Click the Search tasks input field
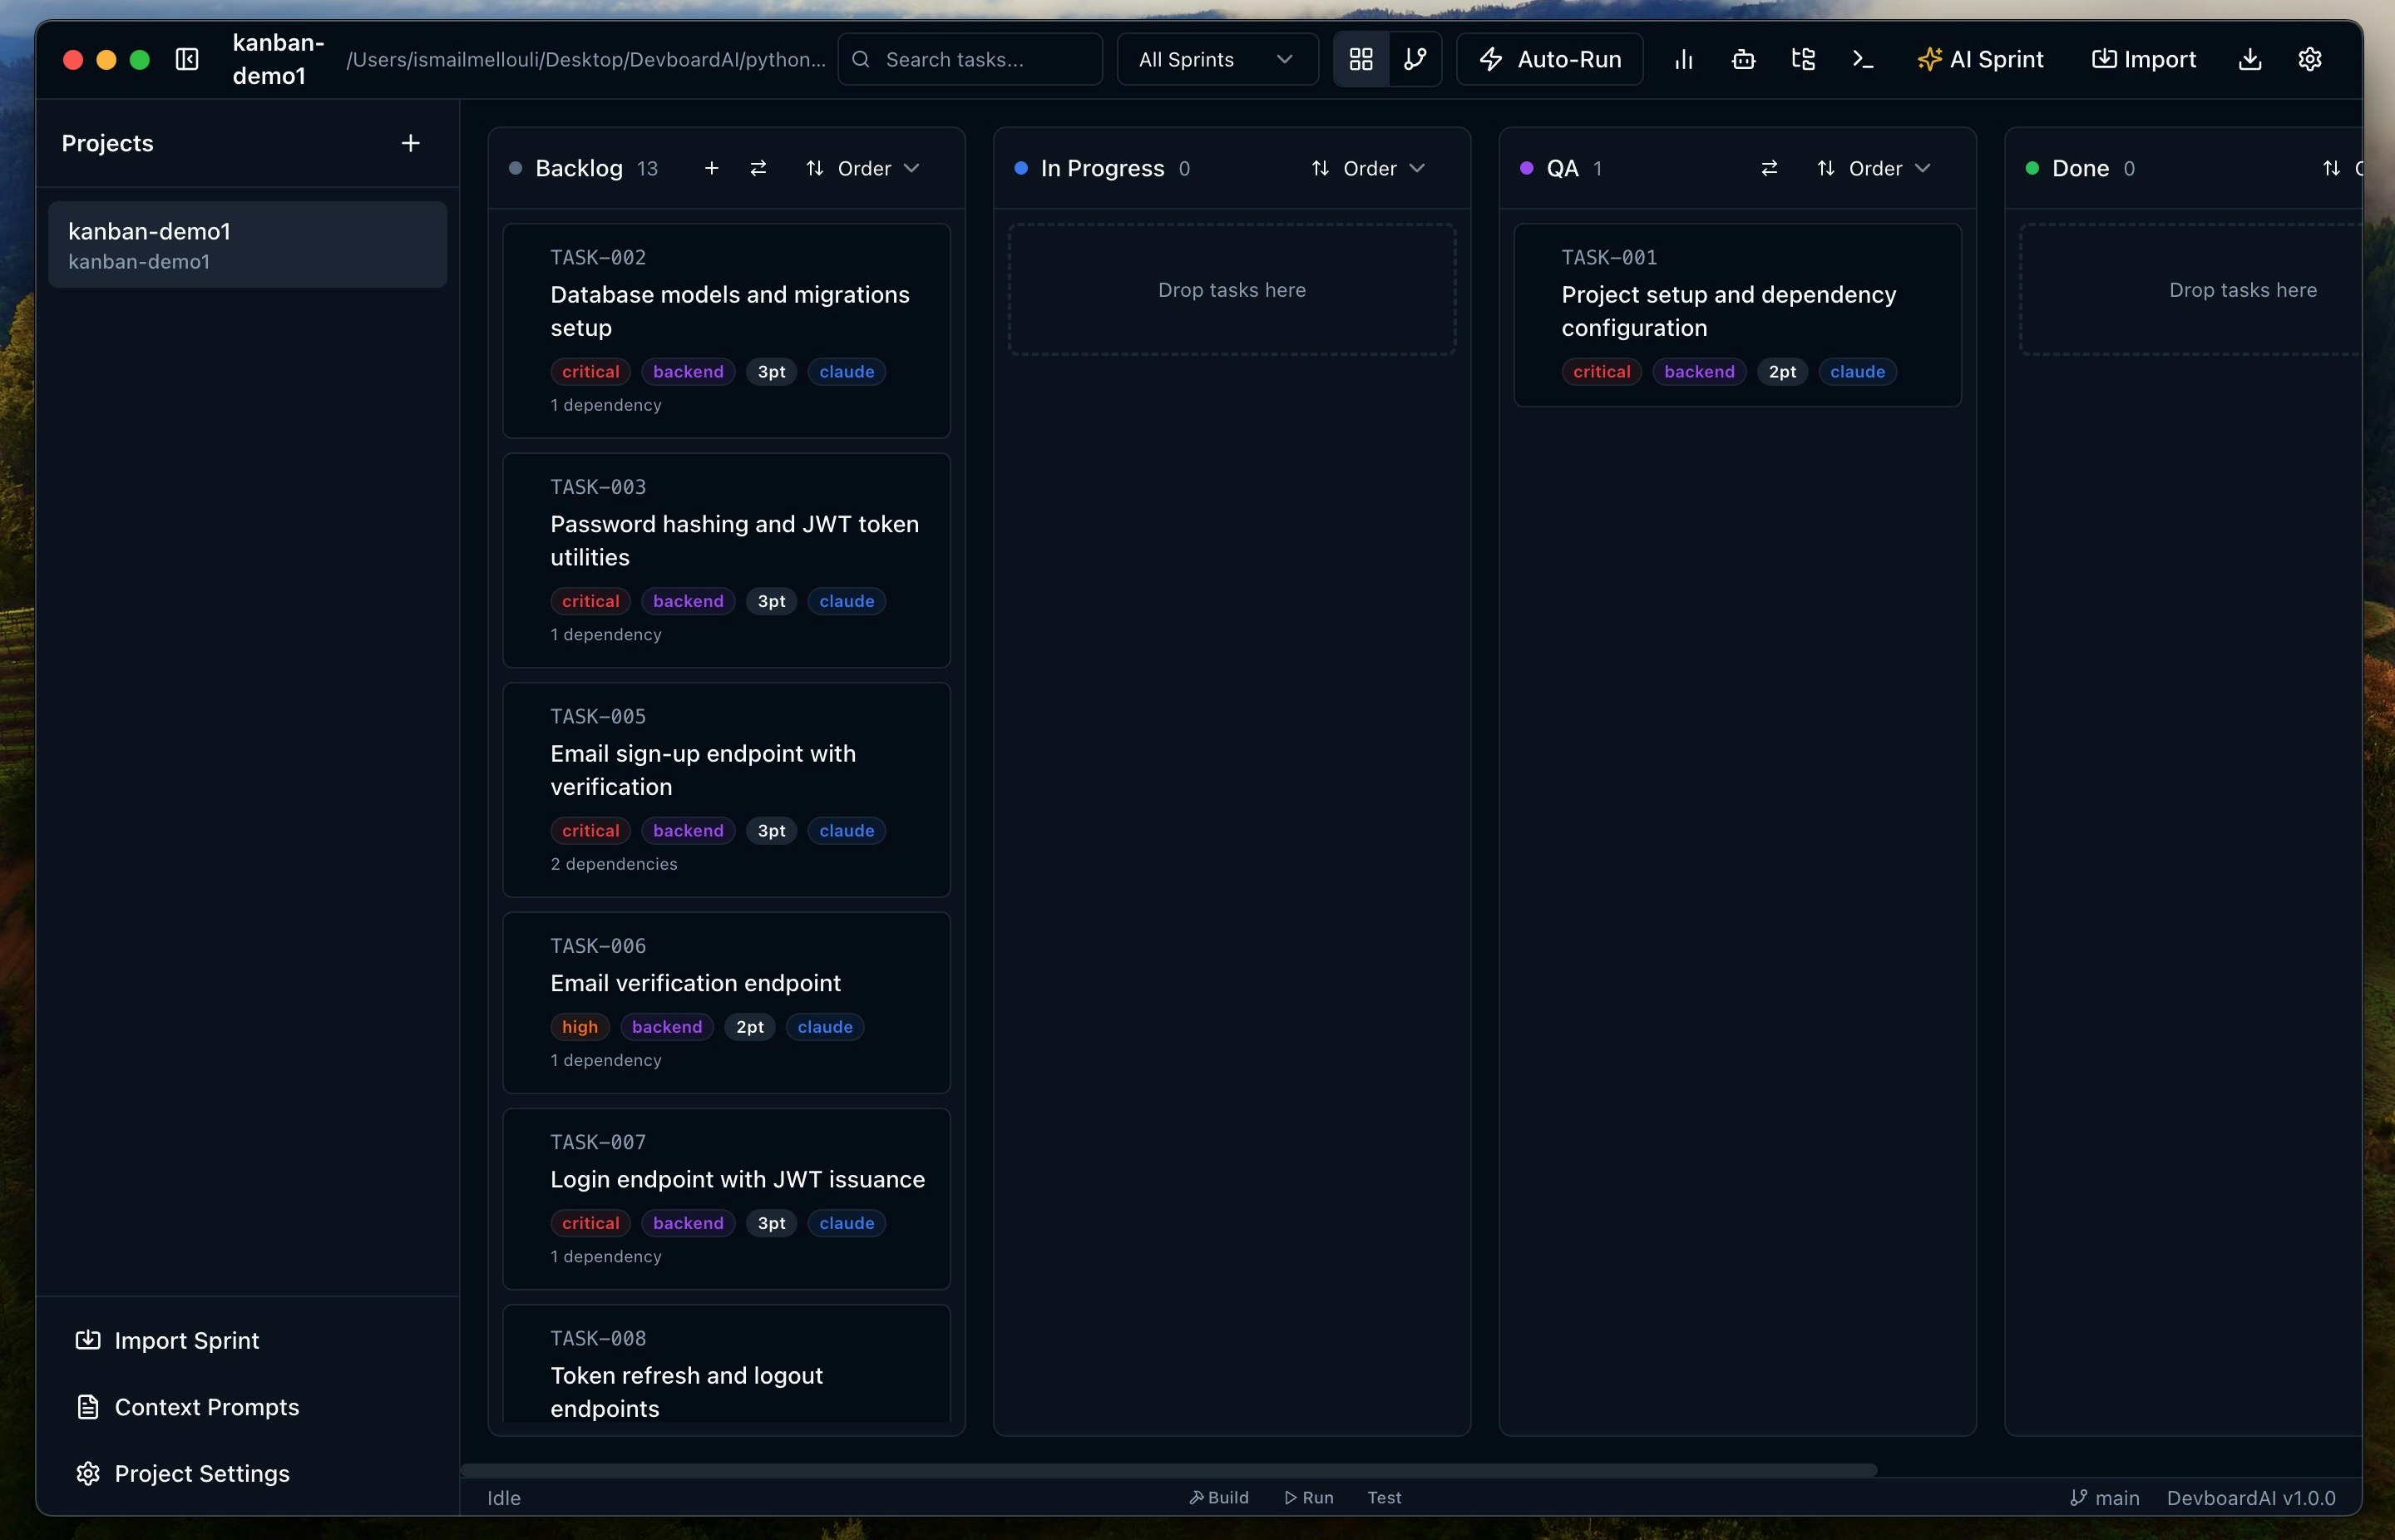This screenshot has height=1540, width=2395. [969, 59]
